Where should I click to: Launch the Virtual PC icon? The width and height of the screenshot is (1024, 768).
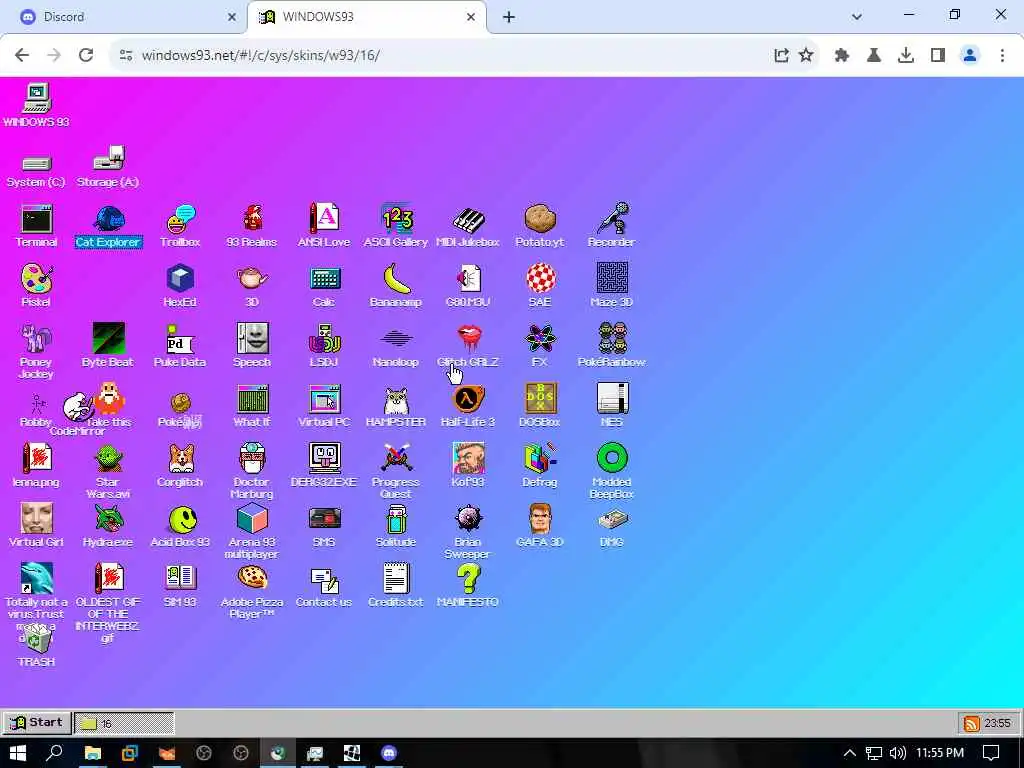[324, 399]
